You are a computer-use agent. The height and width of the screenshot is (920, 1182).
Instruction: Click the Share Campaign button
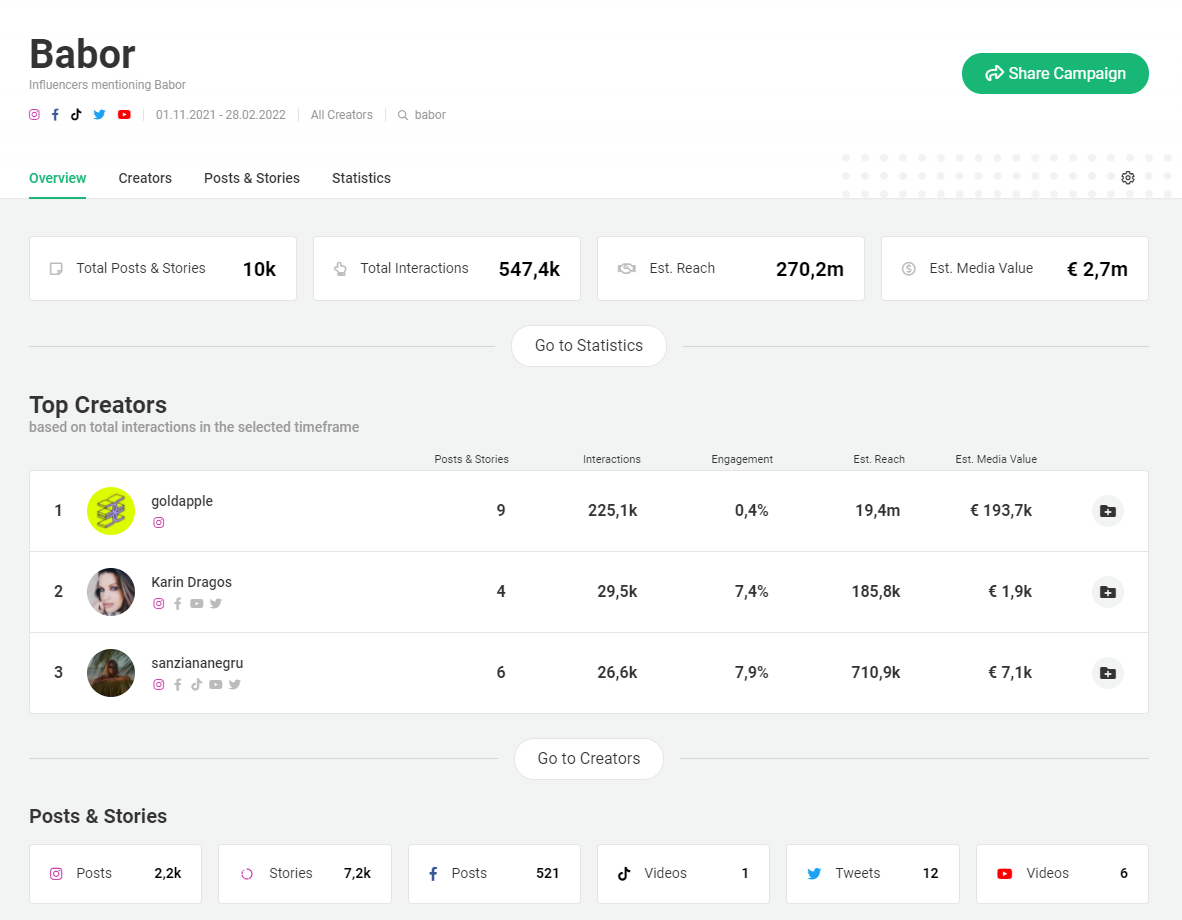click(1055, 73)
